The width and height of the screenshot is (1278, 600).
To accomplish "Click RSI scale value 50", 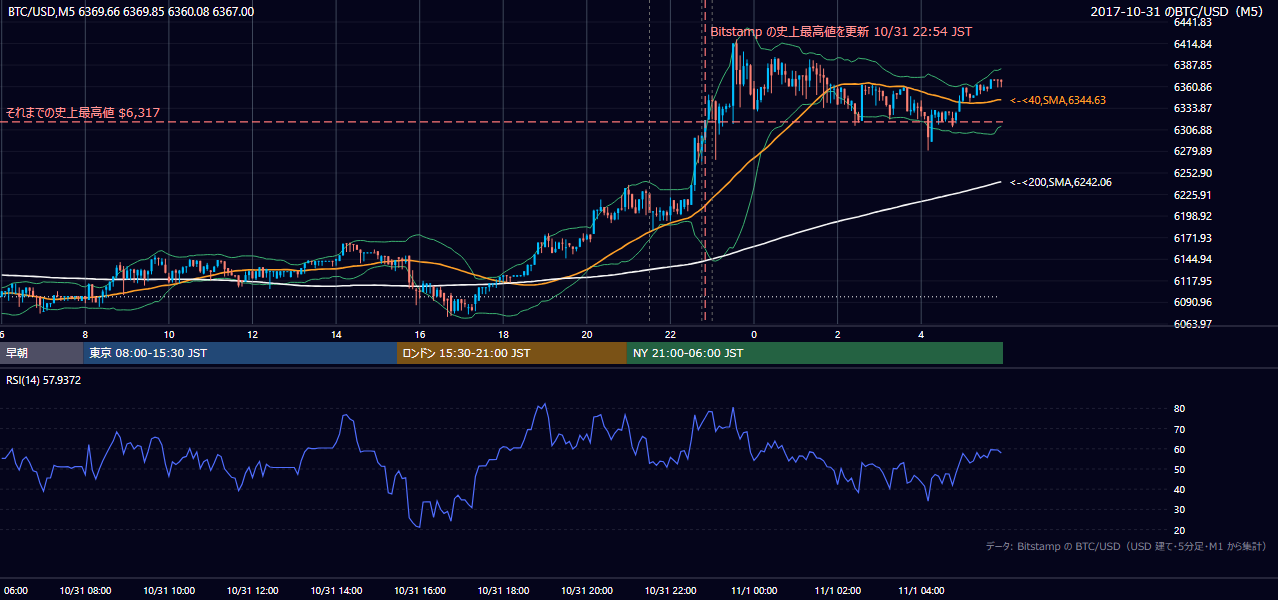I will tap(1179, 469).
